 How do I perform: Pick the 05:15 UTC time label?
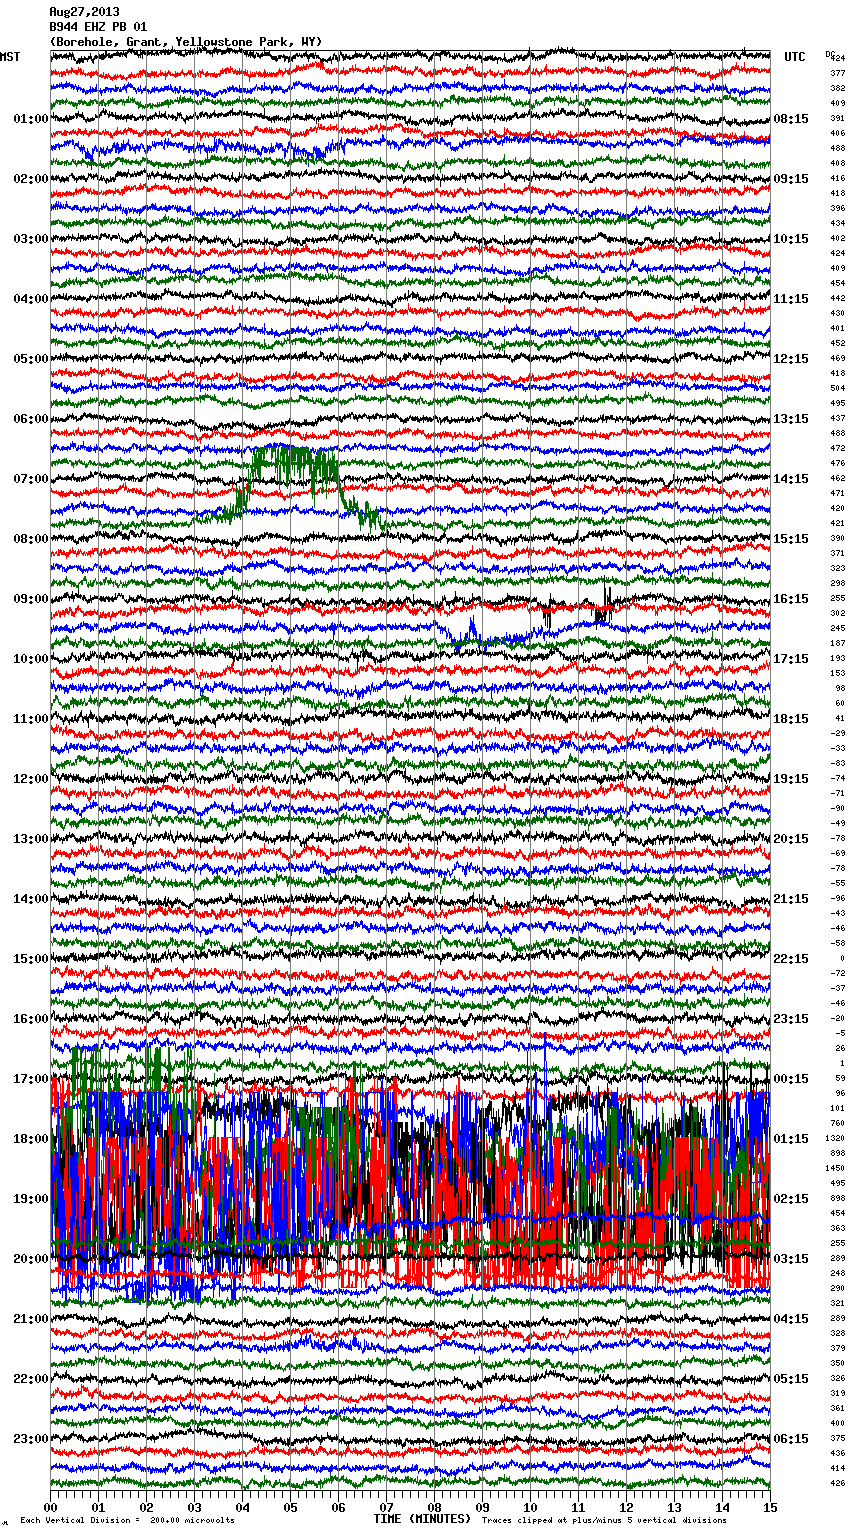(x=791, y=1379)
